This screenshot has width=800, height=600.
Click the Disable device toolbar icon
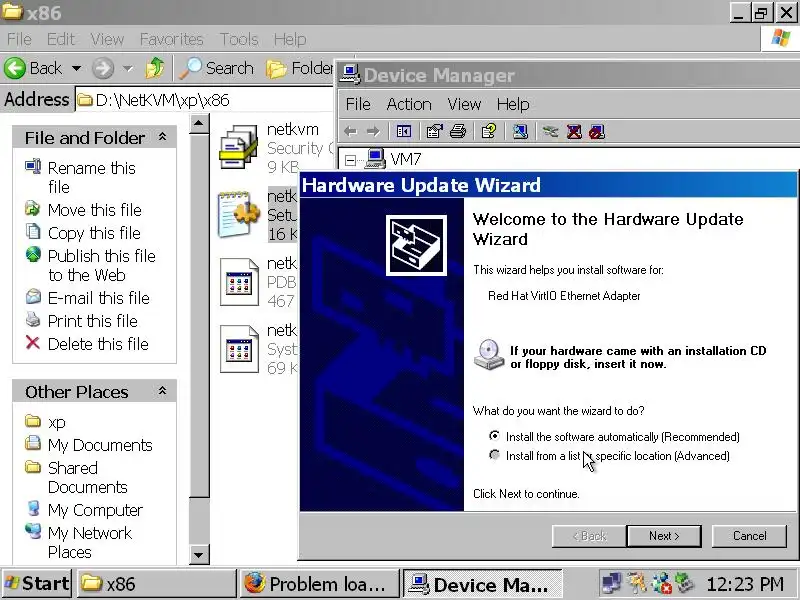click(x=596, y=132)
